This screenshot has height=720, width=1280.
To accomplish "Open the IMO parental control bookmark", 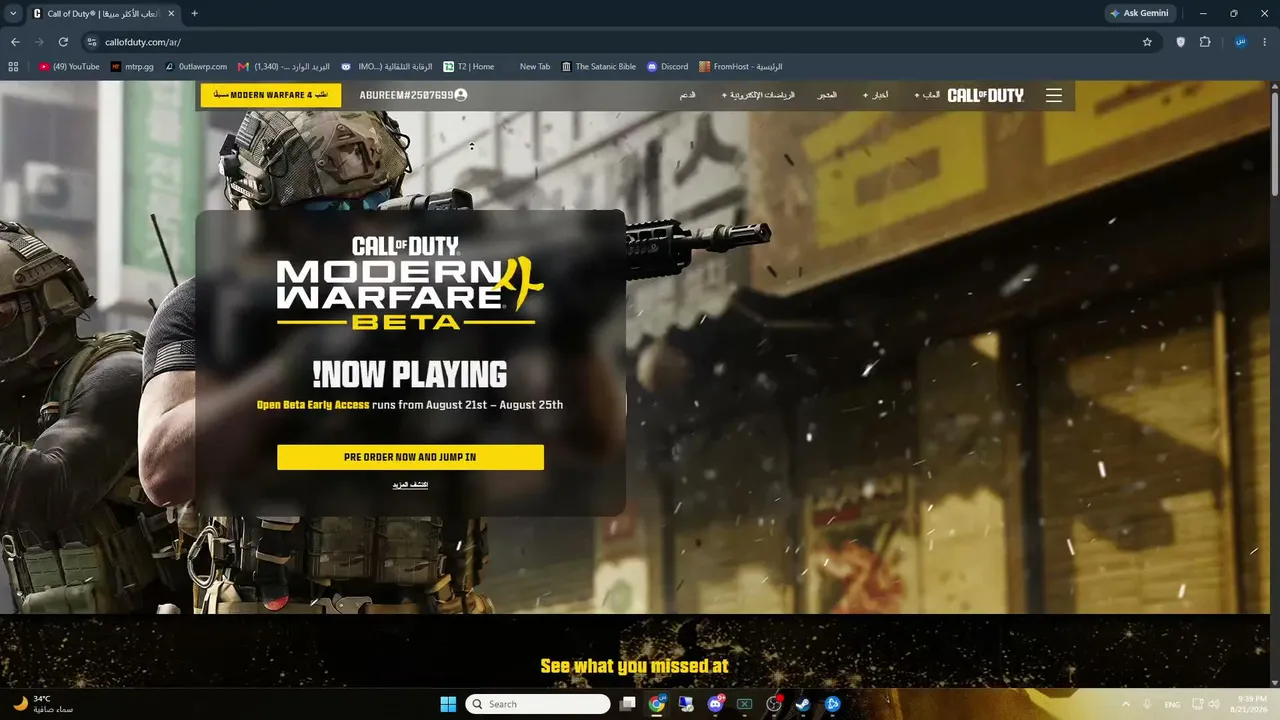I will click(x=387, y=67).
